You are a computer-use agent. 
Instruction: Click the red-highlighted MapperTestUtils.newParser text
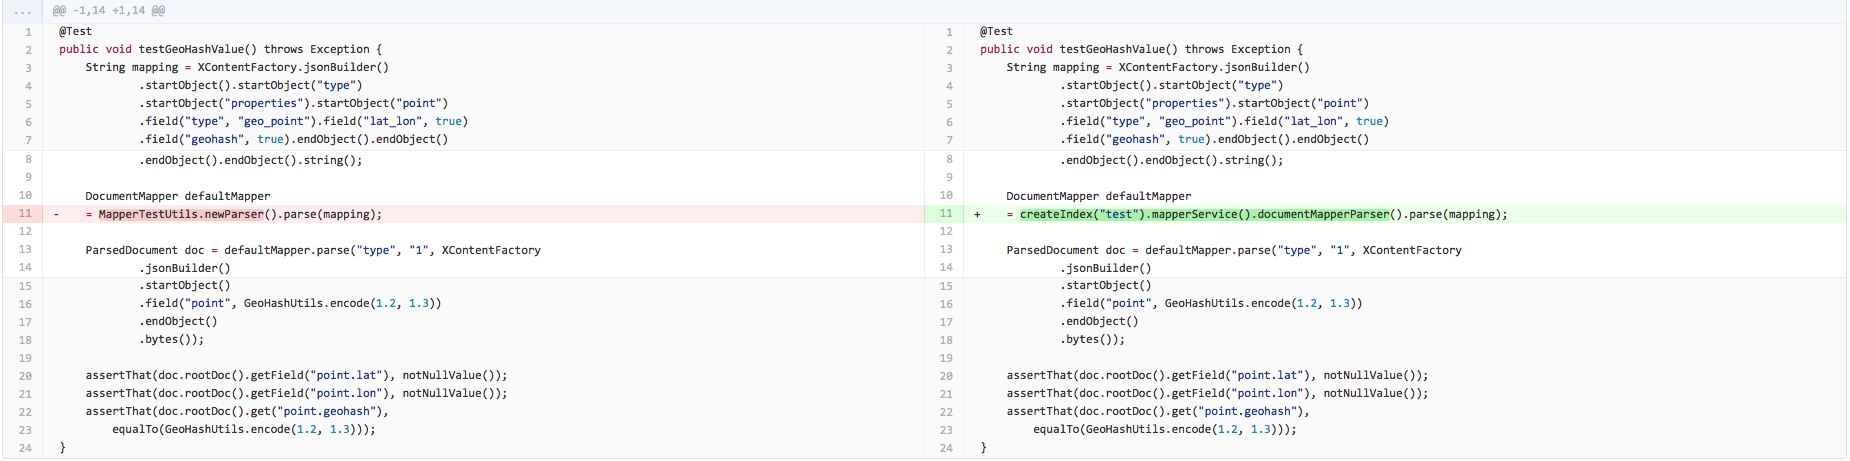(181, 215)
